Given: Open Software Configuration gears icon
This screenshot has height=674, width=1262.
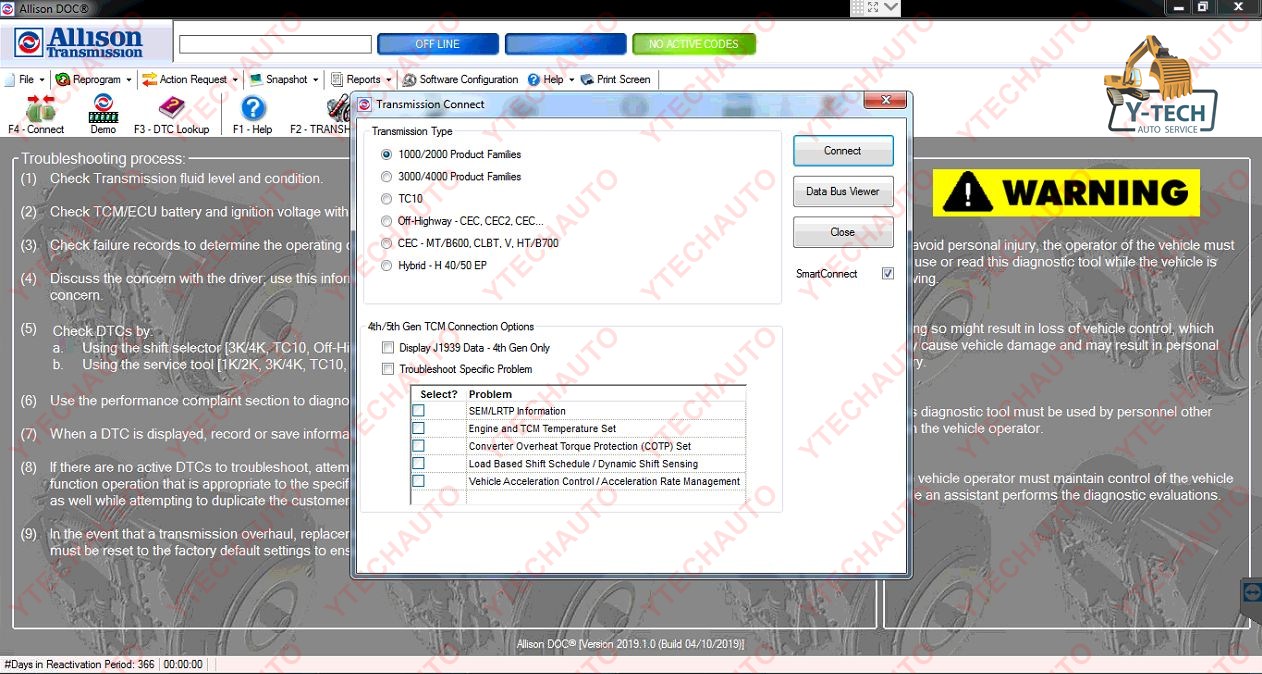Looking at the screenshot, I should [x=408, y=79].
